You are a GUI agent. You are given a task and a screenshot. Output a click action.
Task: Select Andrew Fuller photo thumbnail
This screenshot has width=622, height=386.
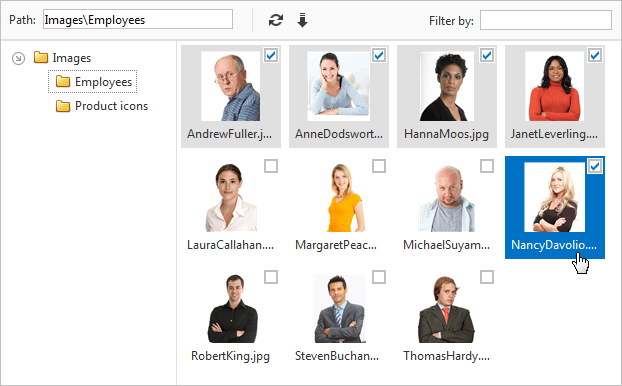[230, 86]
